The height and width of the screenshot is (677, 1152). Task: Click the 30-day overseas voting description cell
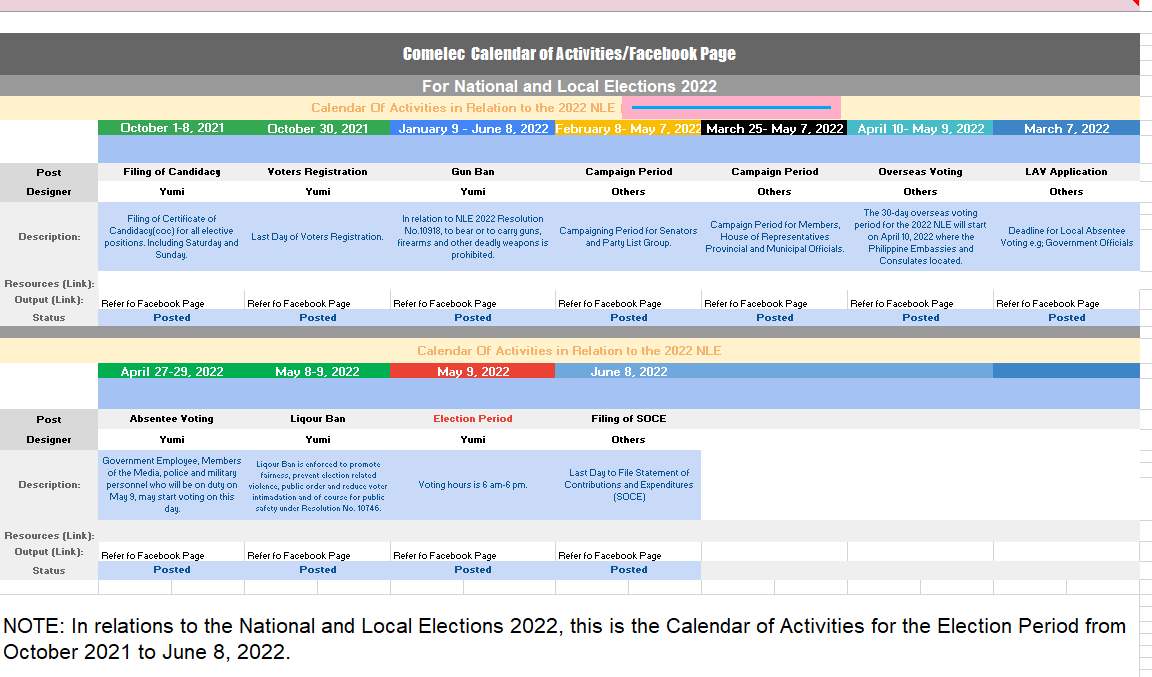pos(921,237)
